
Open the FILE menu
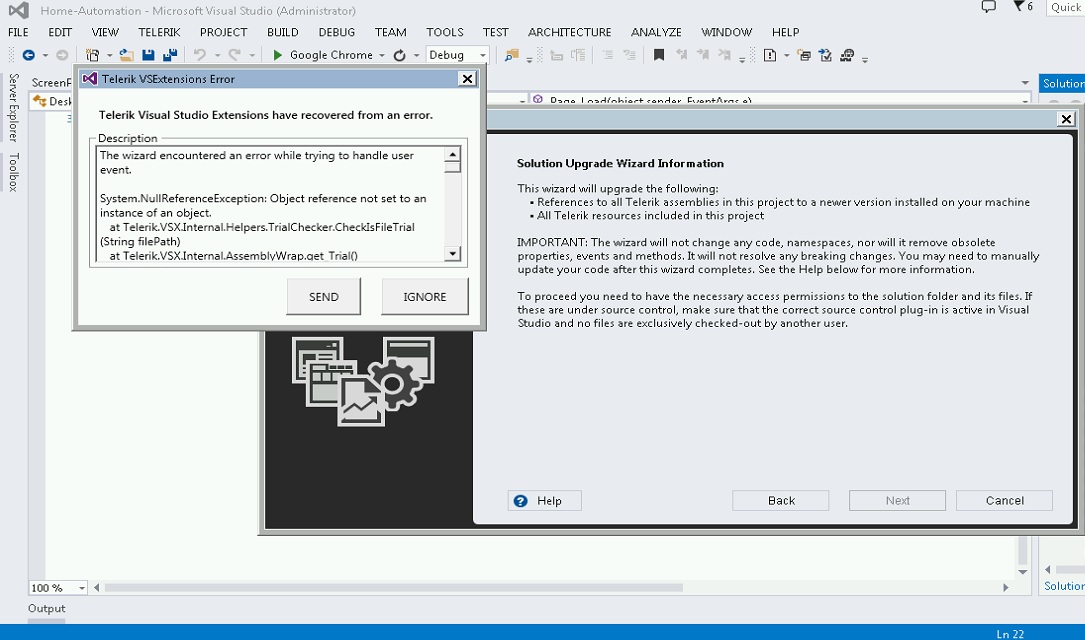pyautogui.click(x=19, y=33)
